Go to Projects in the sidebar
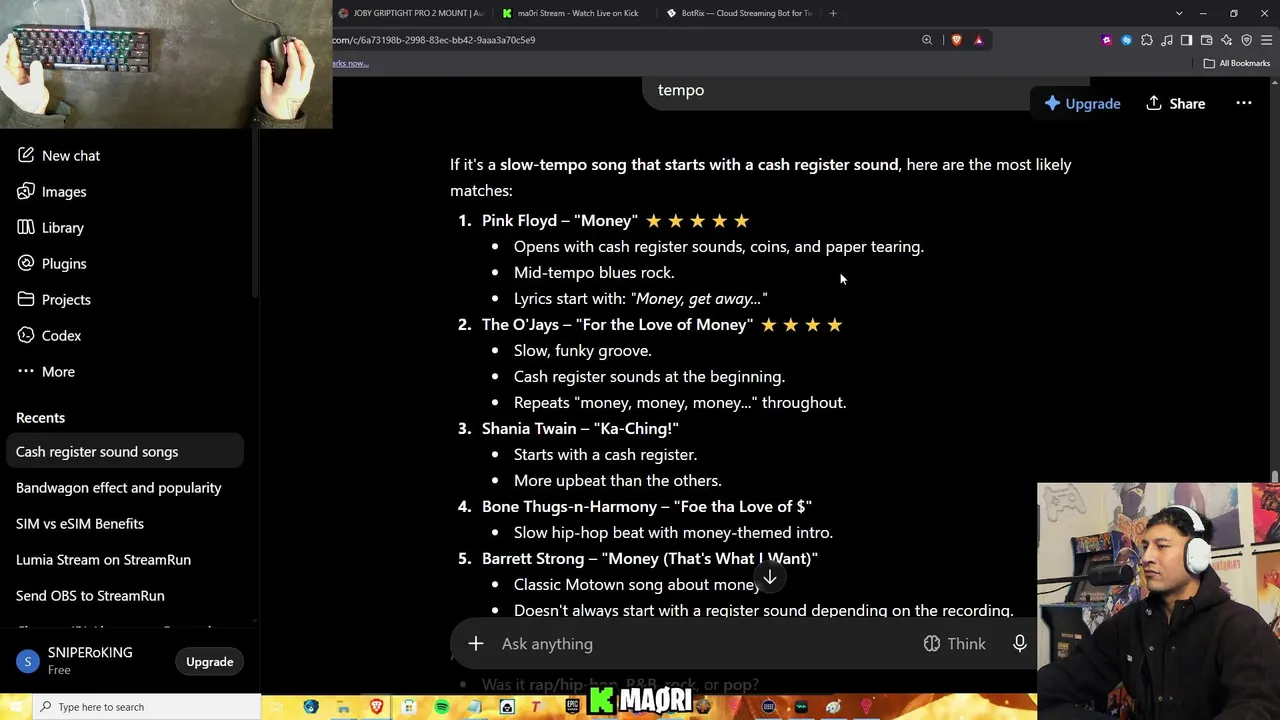1280x720 pixels. (54, 300)
